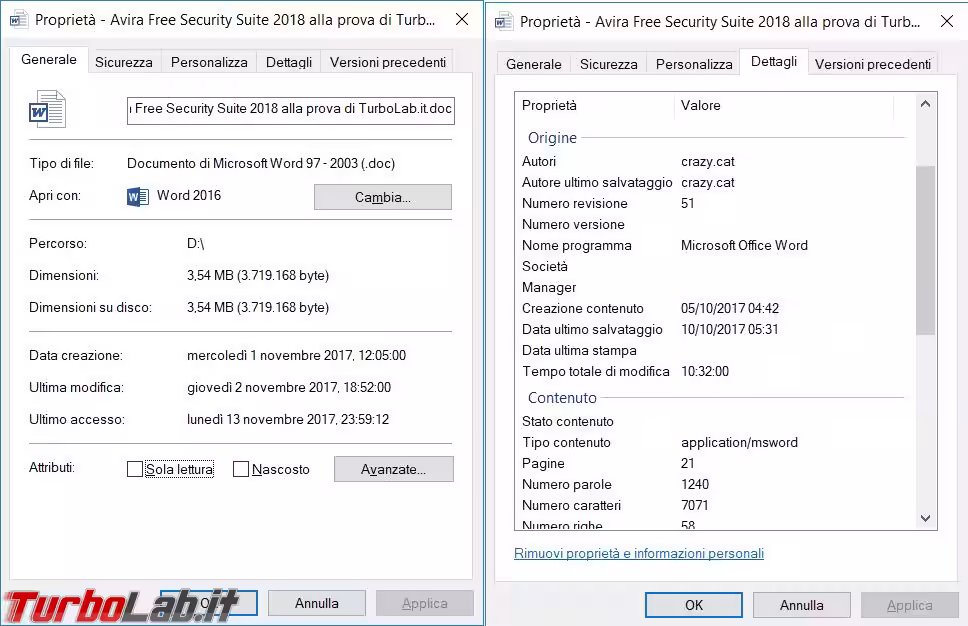Open Generale tab in left window

(49, 60)
